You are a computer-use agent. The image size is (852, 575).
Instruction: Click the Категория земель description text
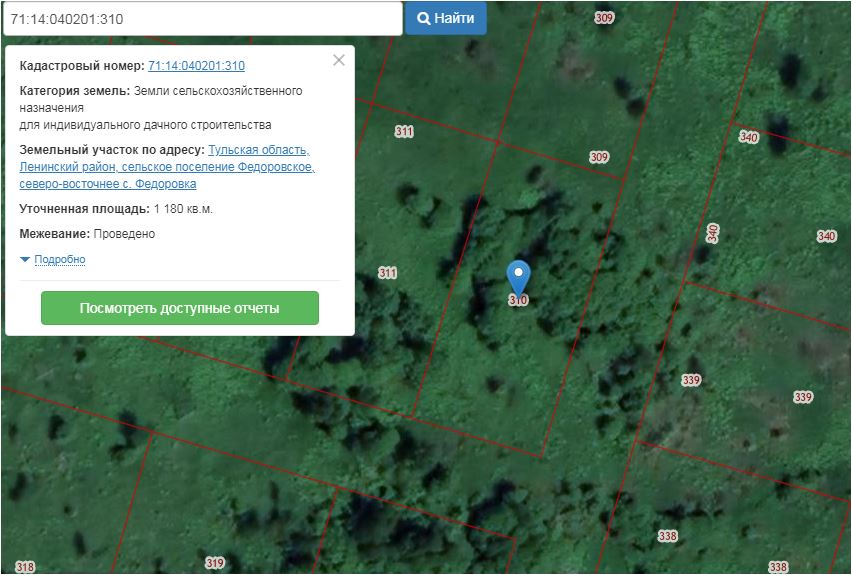tap(161, 108)
